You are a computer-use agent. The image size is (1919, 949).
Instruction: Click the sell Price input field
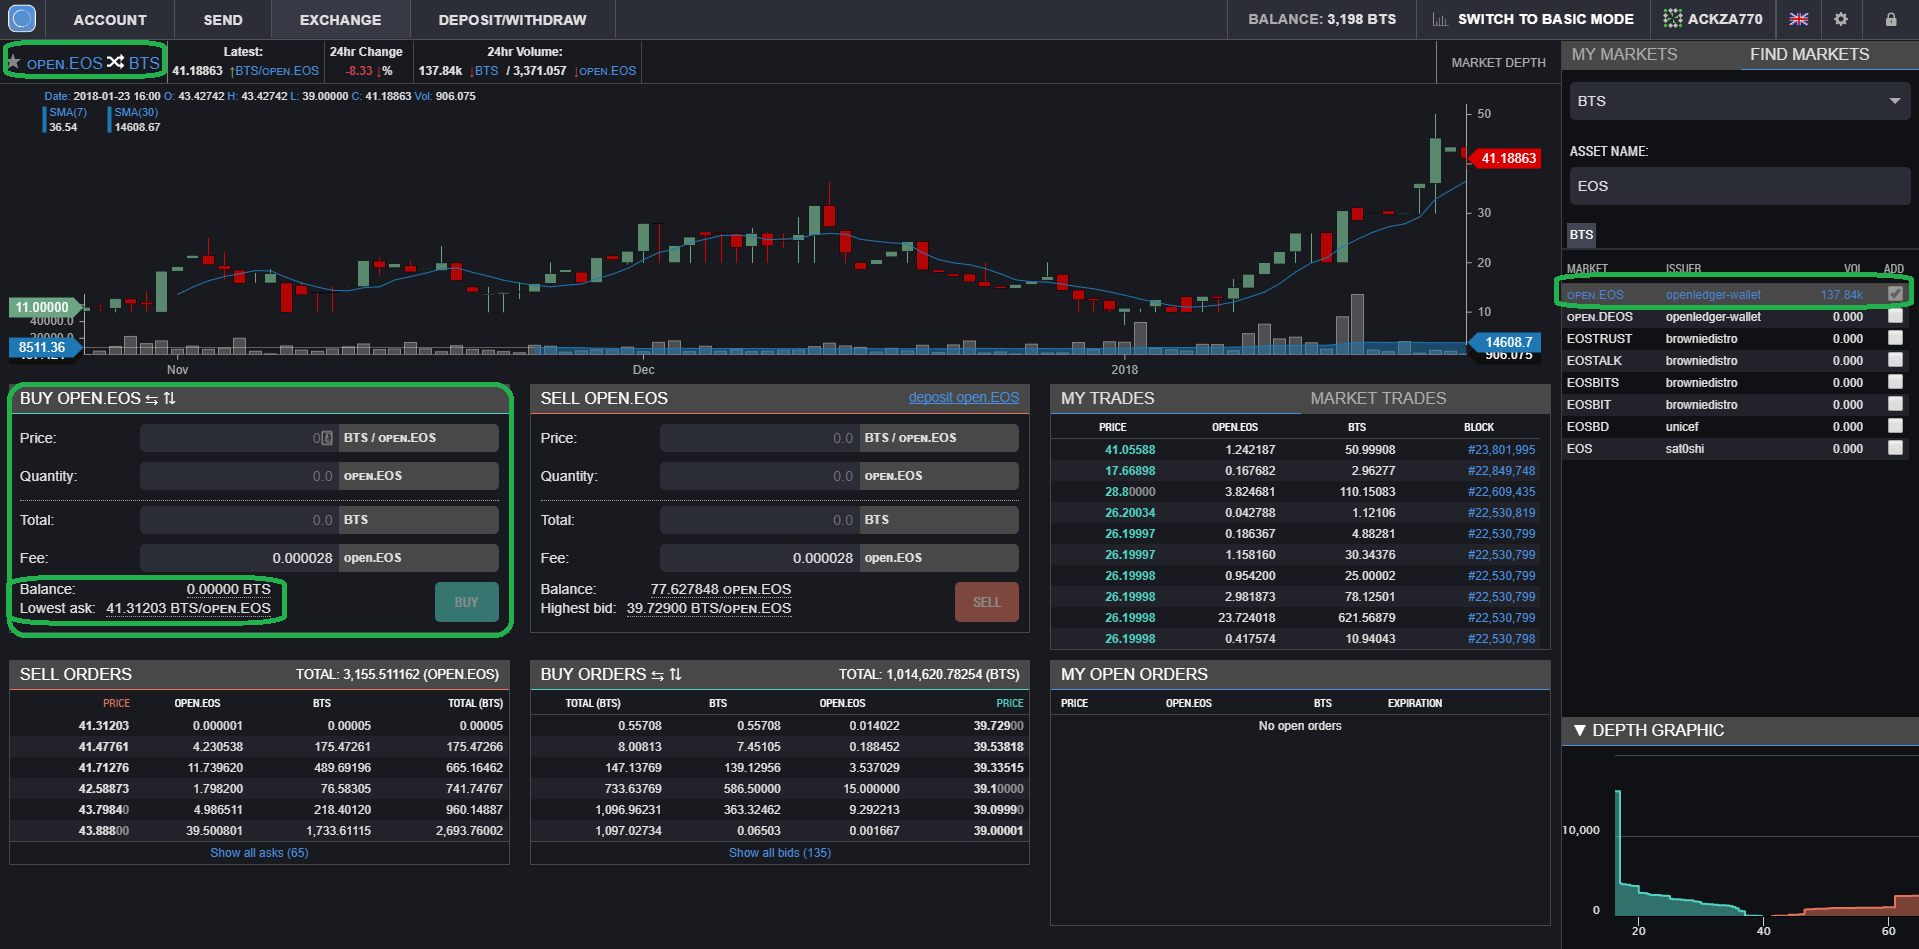point(758,438)
